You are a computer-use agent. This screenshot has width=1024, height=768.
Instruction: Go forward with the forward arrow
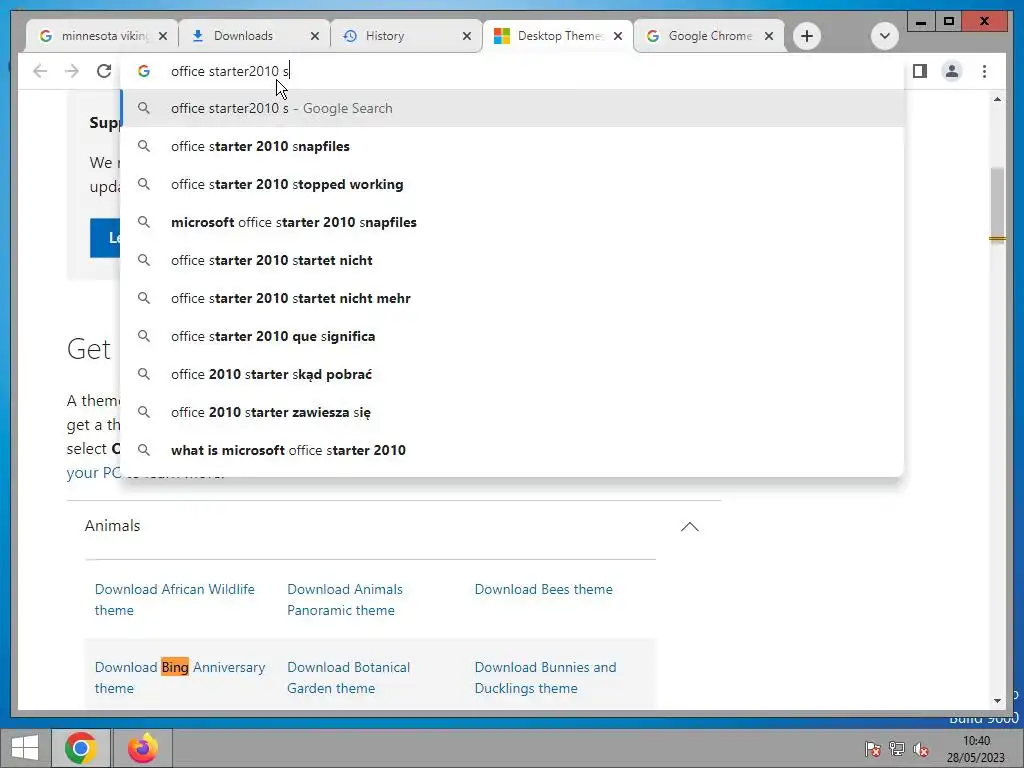click(x=72, y=71)
